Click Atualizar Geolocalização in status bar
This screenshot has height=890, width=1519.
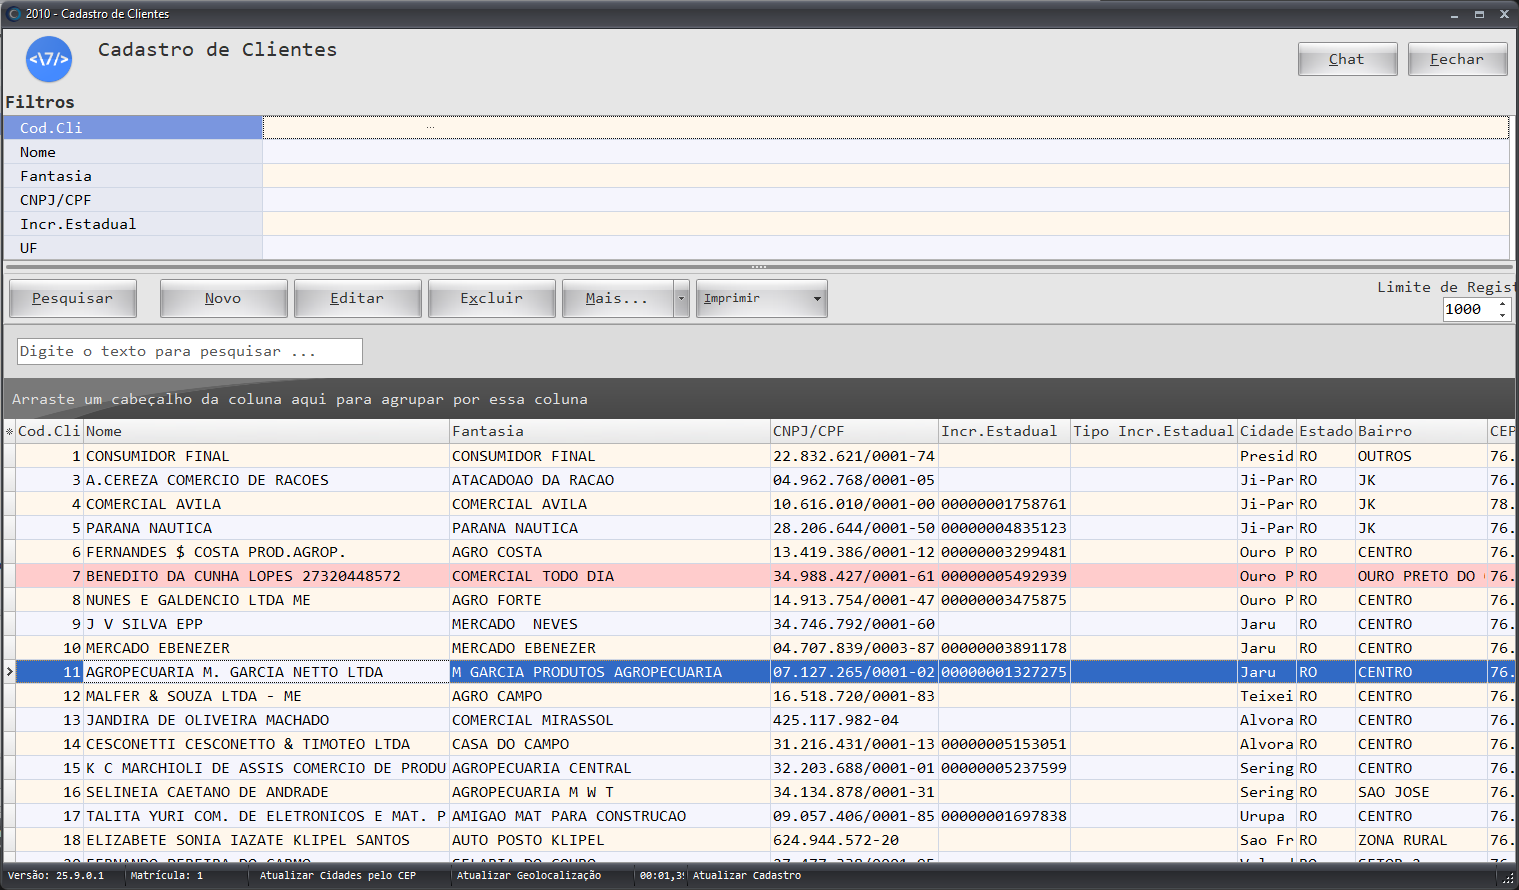pos(529,876)
